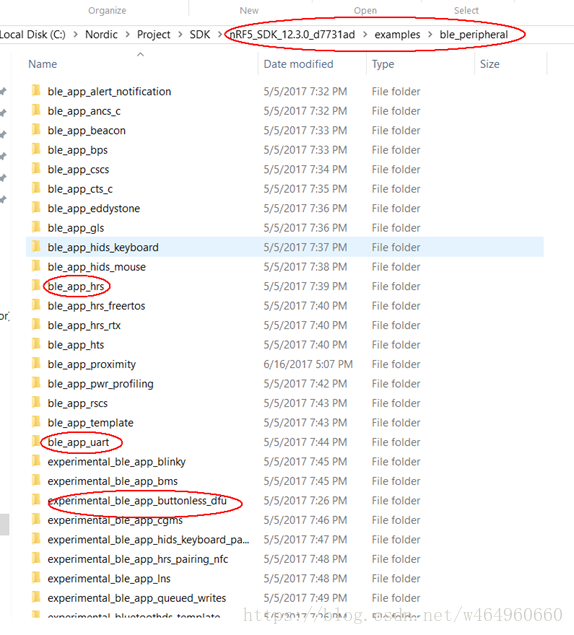Image resolution: width=574 pixels, height=635 pixels.
Task: Select the experimental_ble_app_hrs_pairing_nfc folder name
Action: pyautogui.click(x=138, y=559)
